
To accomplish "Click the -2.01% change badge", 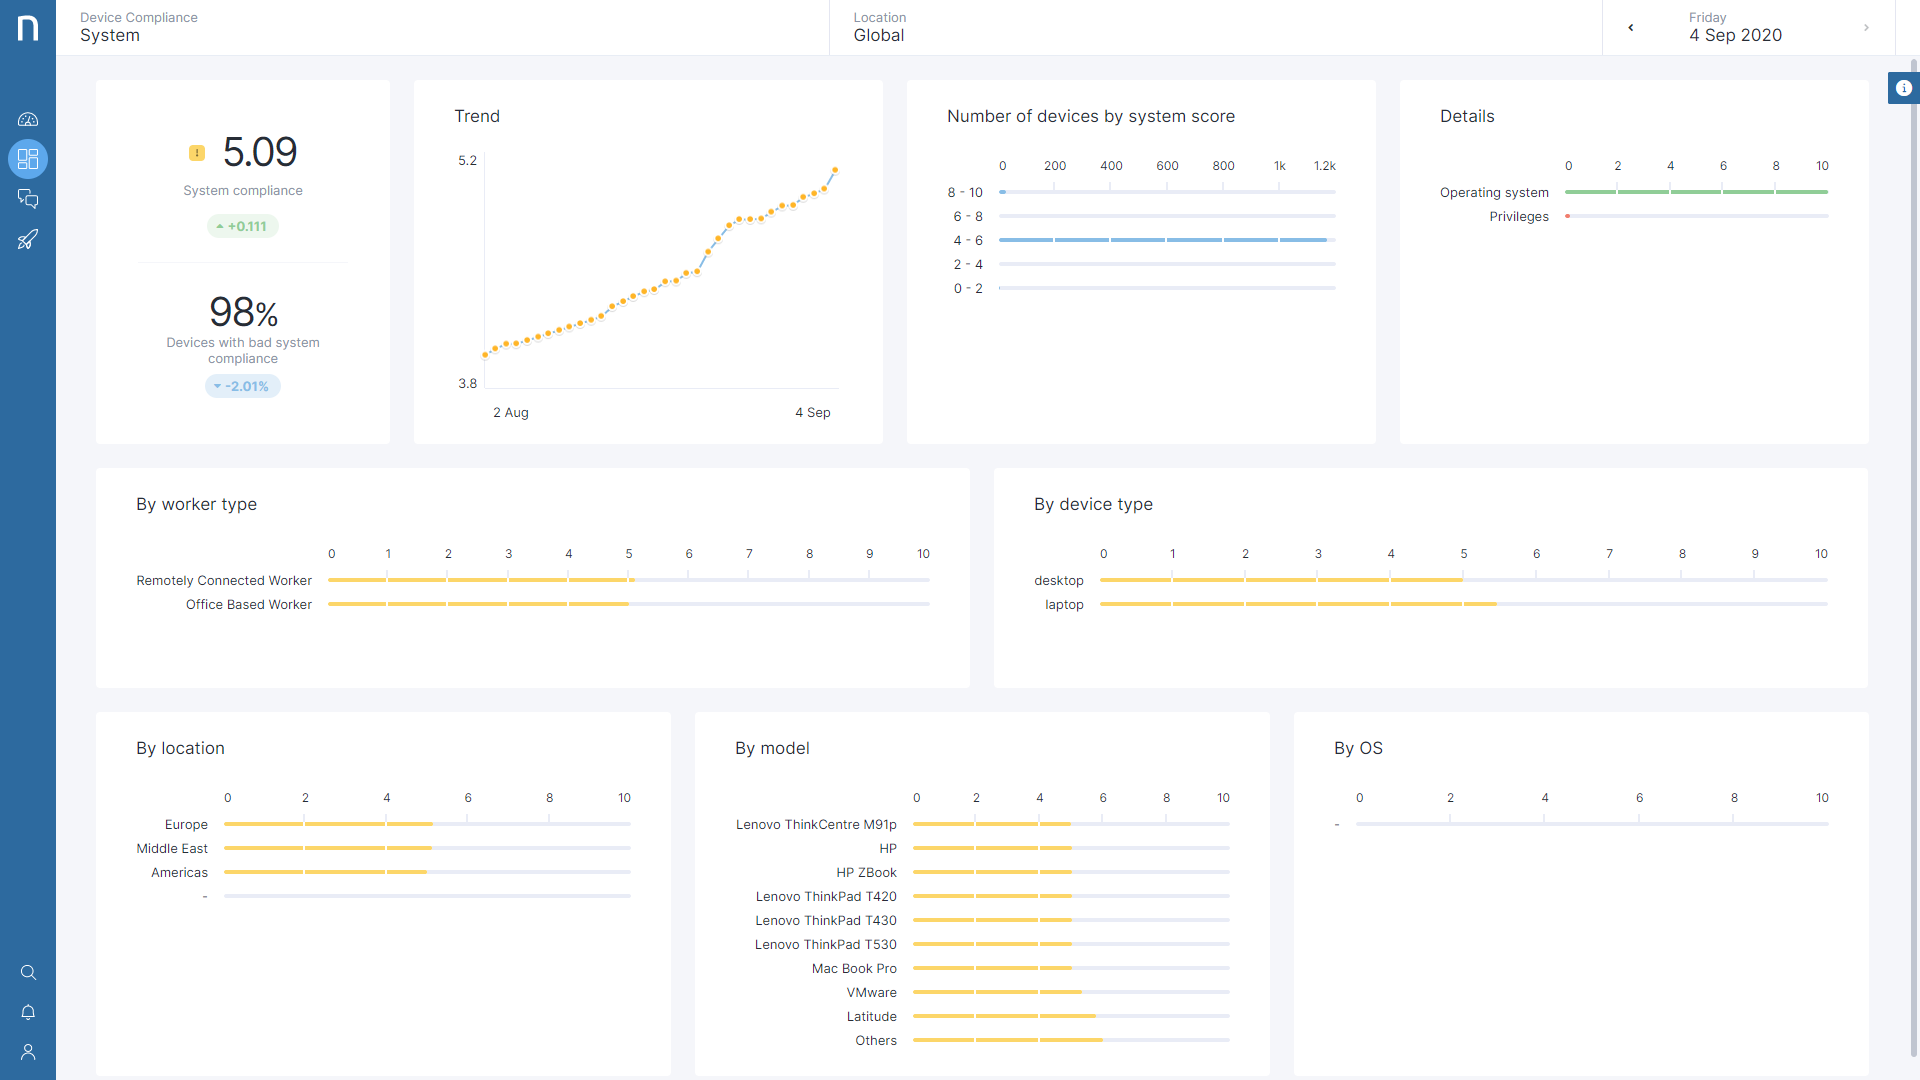I will pos(243,386).
